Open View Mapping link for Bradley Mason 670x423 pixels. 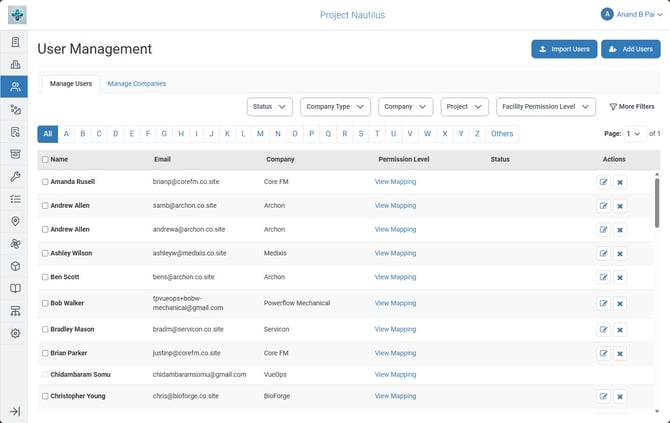tap(395, 329)
